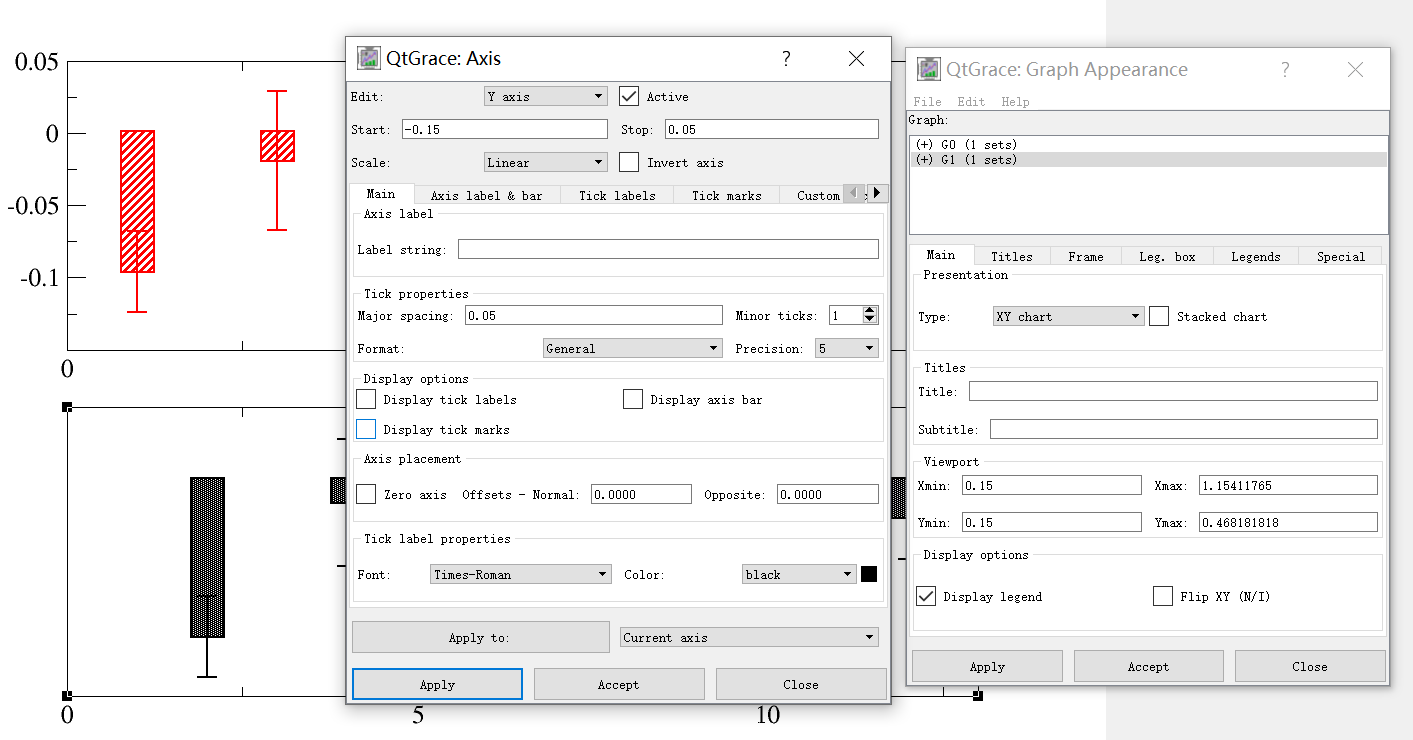This screenshot has height=740, width=1413.
Task: Open context help via Axis dialog question mark
Action: (786, 59)
